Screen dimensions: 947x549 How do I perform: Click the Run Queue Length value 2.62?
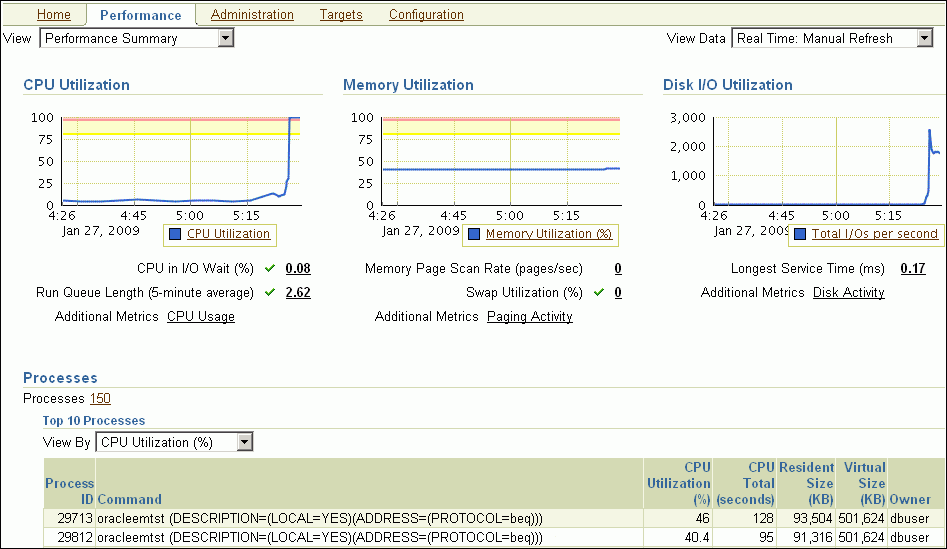(x=298, y=293)
